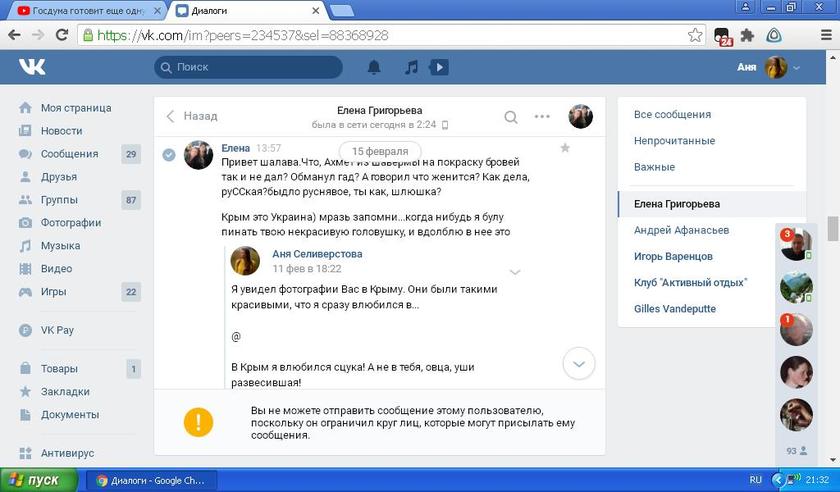Image resolution: width=840 pixels, height=492 pixels.
Task: Click the Games controller icon in sidebar
Action: point(25,292)
